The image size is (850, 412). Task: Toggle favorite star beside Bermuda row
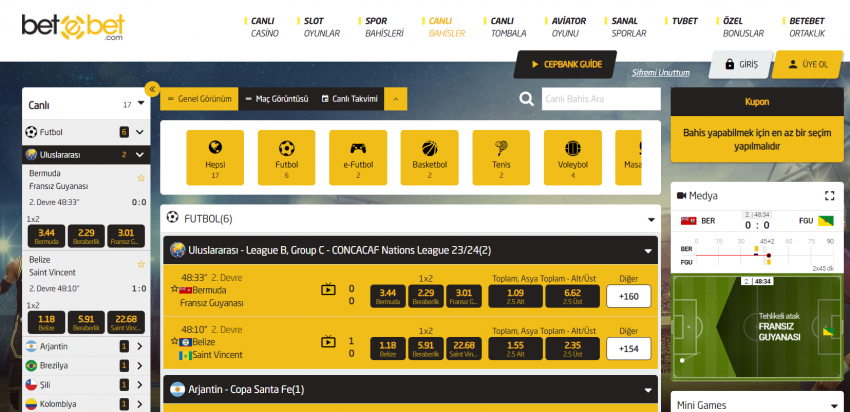click(175, 290)
